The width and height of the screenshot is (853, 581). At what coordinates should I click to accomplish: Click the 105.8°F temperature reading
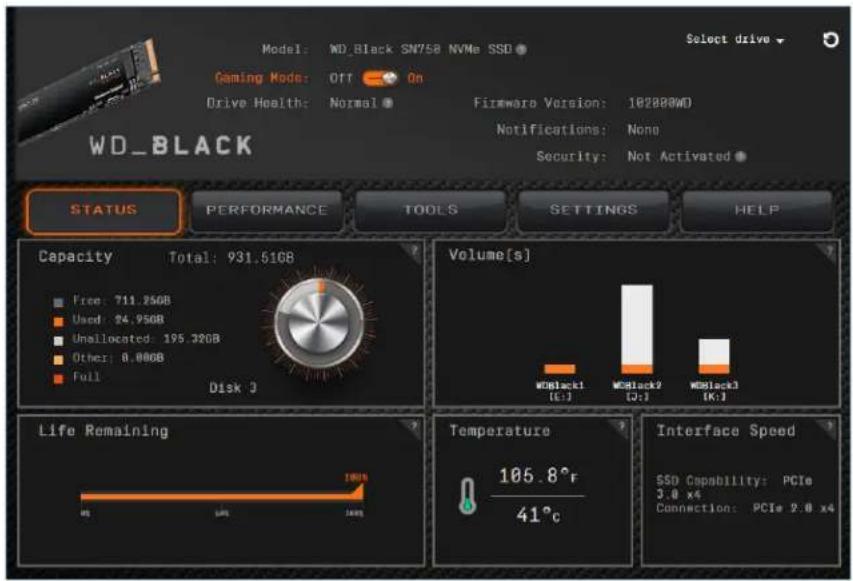coord(539,476)
